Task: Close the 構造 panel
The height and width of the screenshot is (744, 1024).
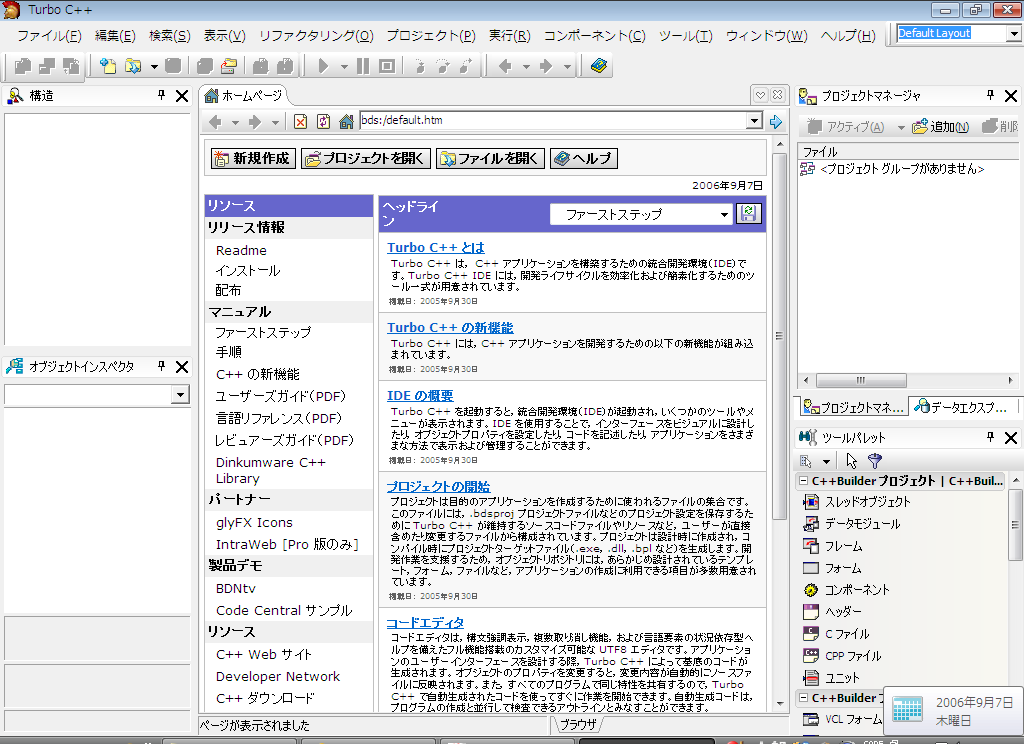Action: tap(182, 96)
